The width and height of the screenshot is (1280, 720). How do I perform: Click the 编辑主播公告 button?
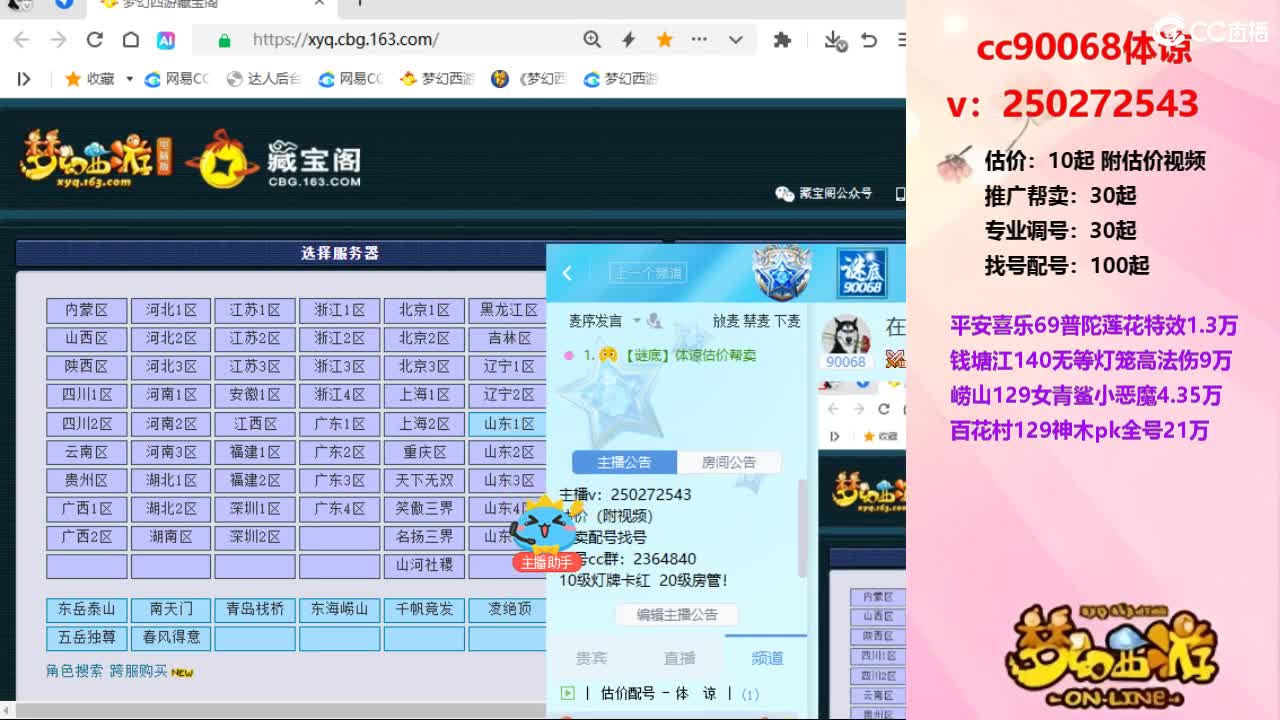677,615
